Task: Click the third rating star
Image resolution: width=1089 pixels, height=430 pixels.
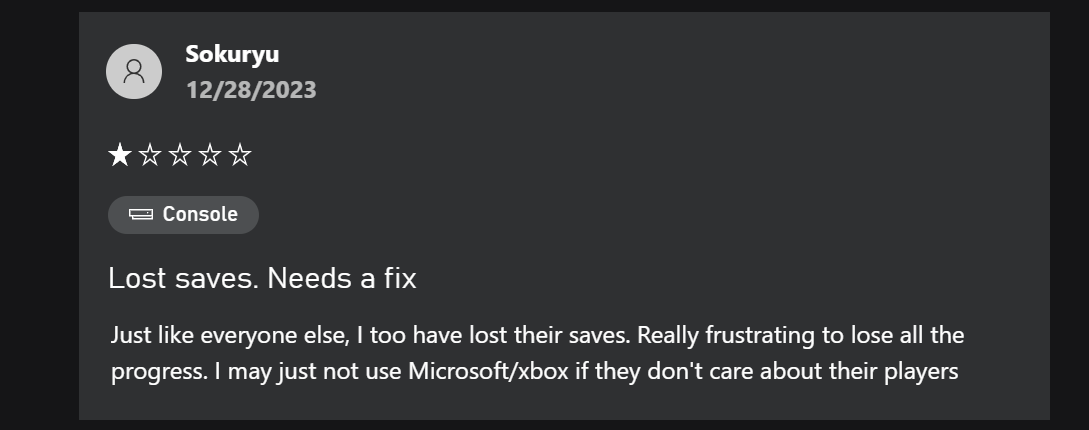Action: 180,155
